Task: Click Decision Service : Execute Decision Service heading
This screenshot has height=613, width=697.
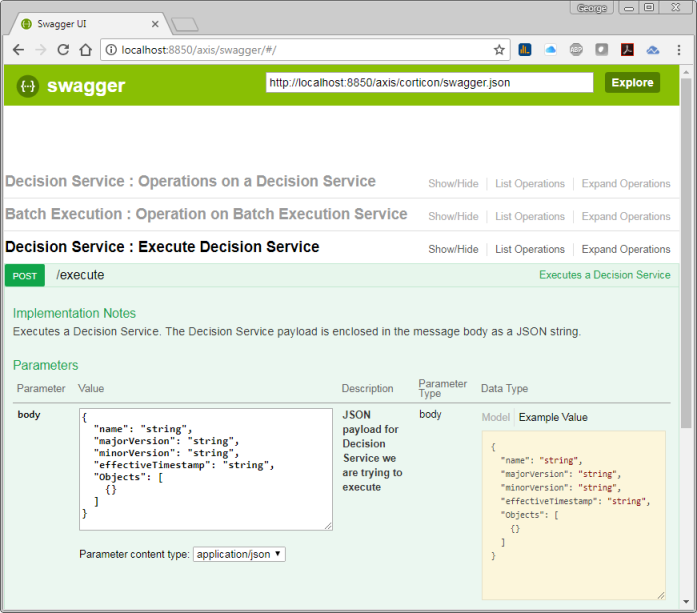Action: click(162, 247)
